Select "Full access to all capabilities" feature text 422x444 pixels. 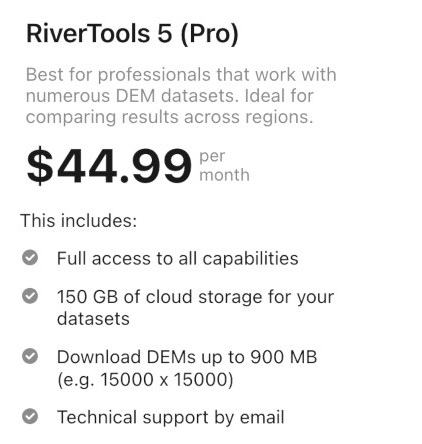point(178,259)
